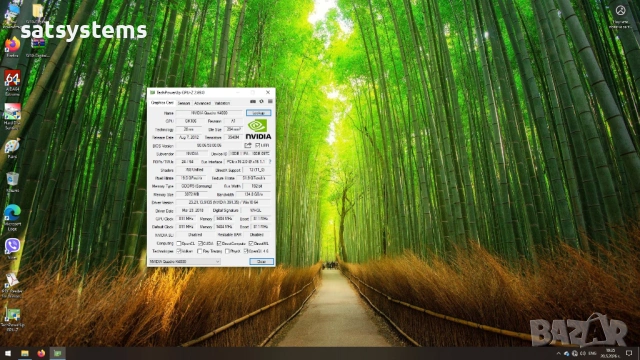Switch to the Graphics Card tab
This screenshot has height=360, width=640.
coord(162,103)
